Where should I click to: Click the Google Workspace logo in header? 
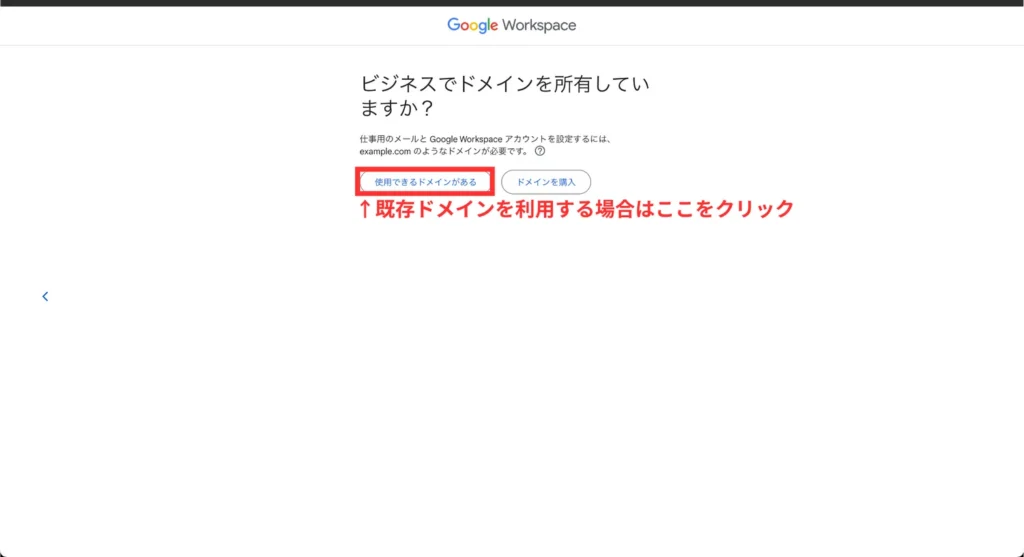pyautogui.click(x=511, y=25)
